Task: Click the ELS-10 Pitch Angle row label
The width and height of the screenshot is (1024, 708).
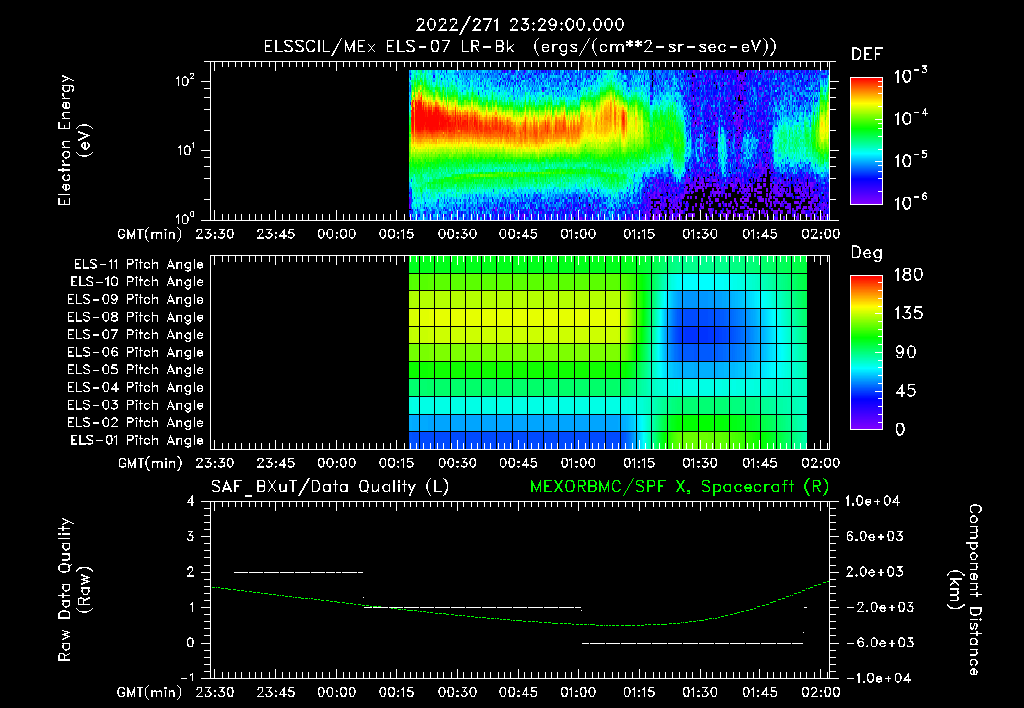Action: coord(137,282)
